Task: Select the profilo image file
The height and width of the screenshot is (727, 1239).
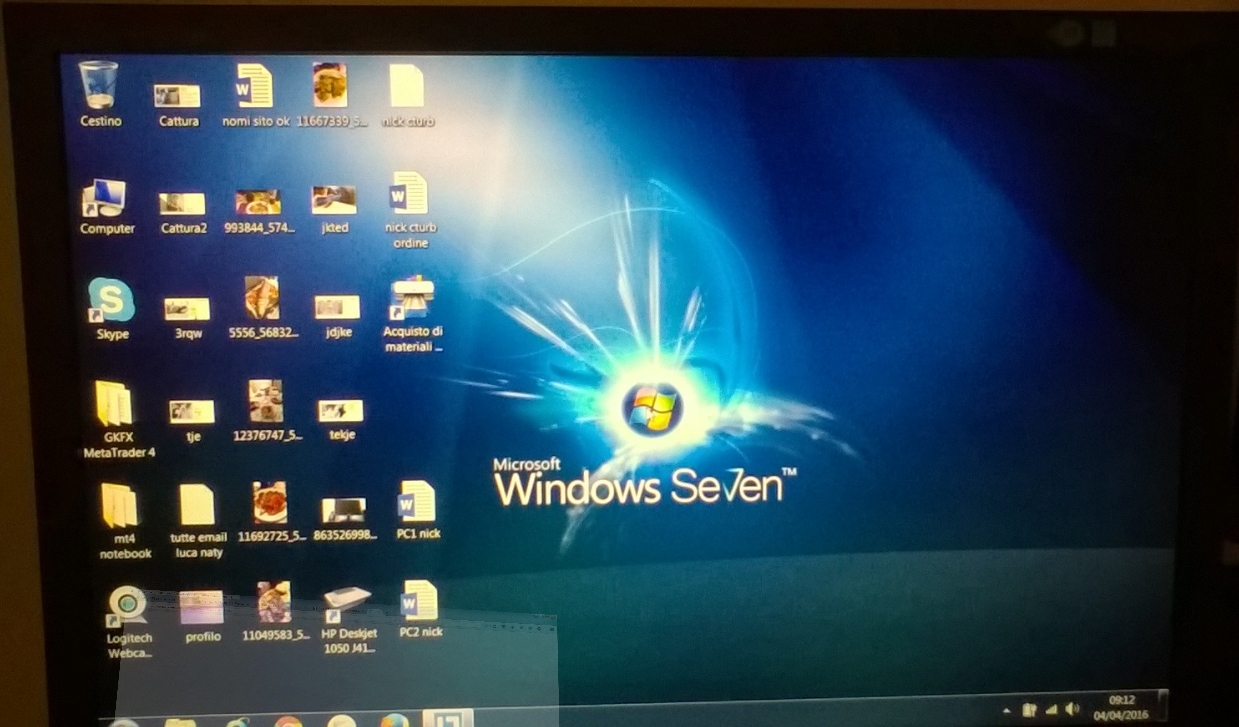Action: 202,608
